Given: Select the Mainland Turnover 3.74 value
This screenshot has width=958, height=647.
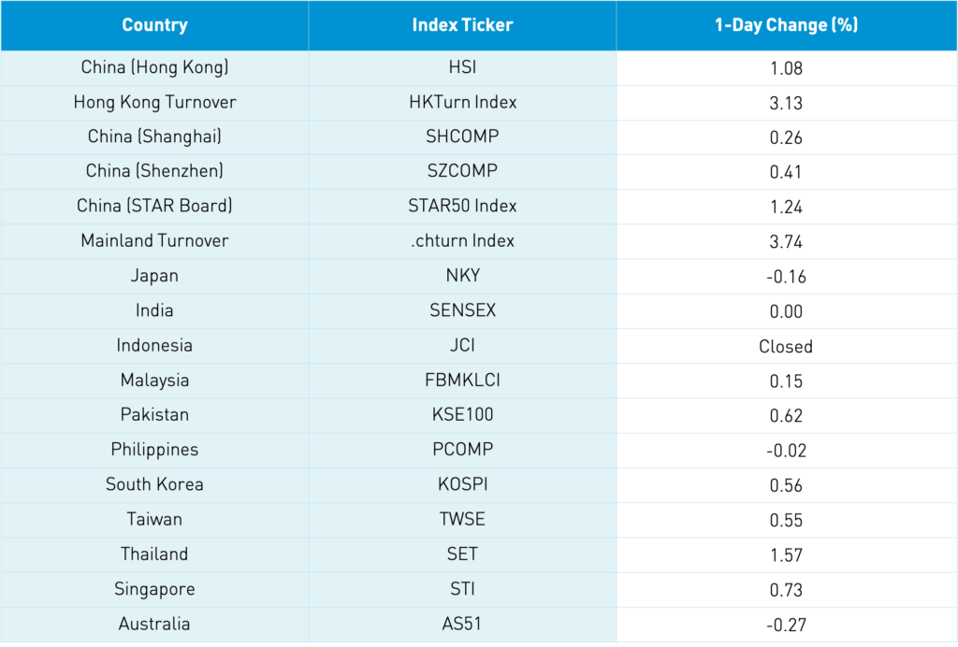Looking at the screenshot, I should 786,242.
